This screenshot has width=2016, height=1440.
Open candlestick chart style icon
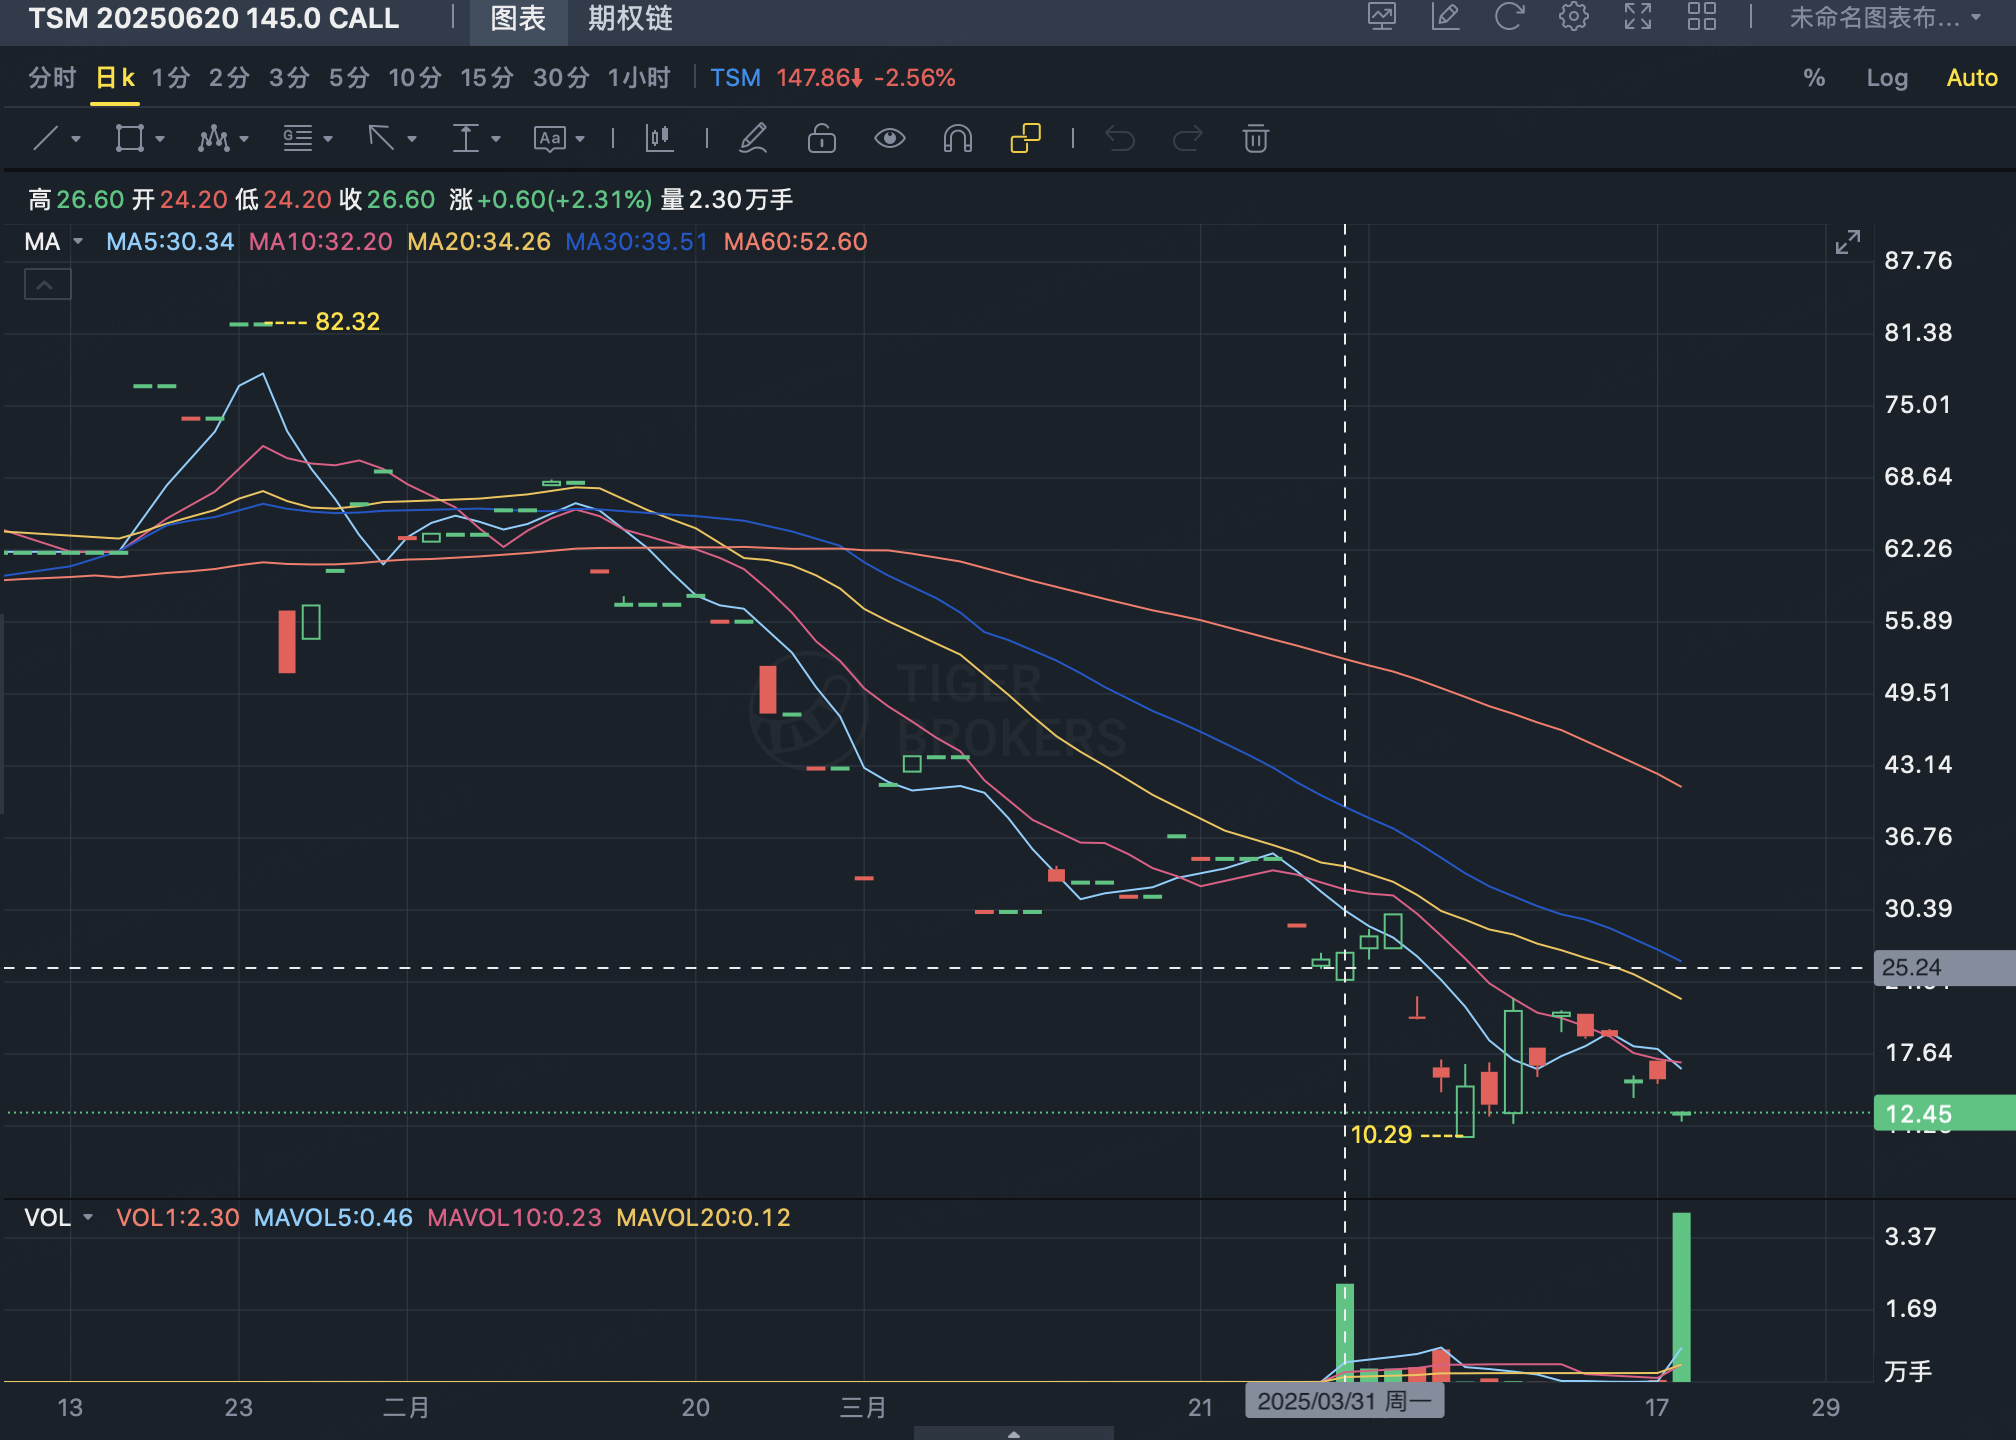coord(660,138)
